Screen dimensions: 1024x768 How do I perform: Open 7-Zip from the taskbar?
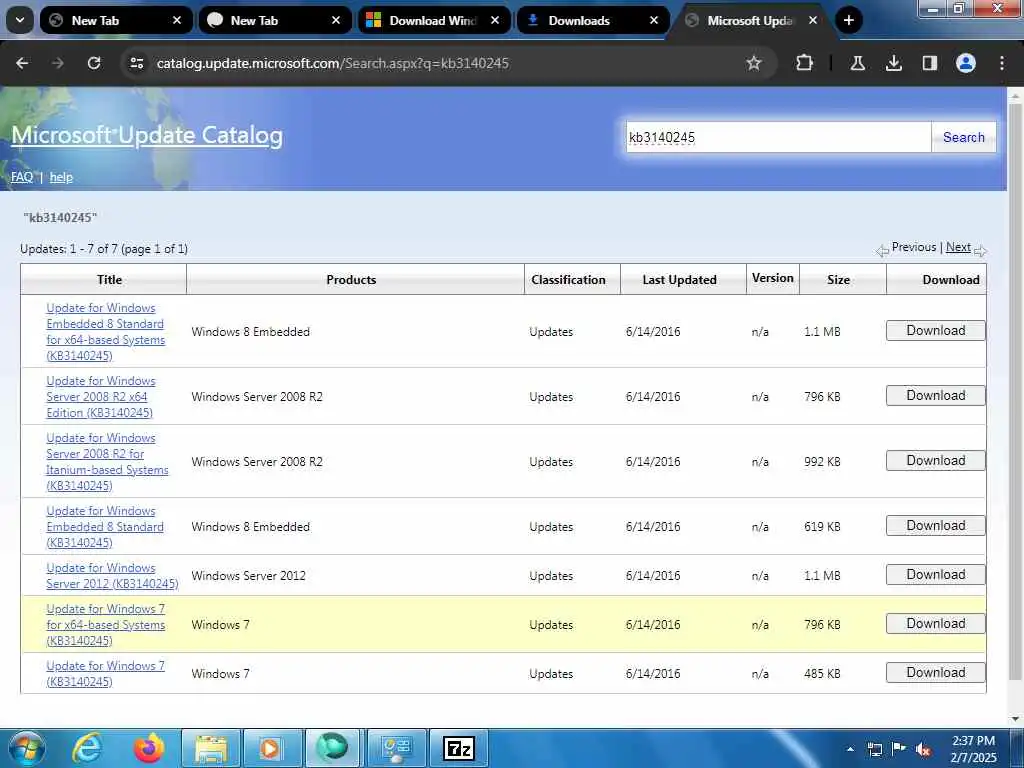[458, 748]
